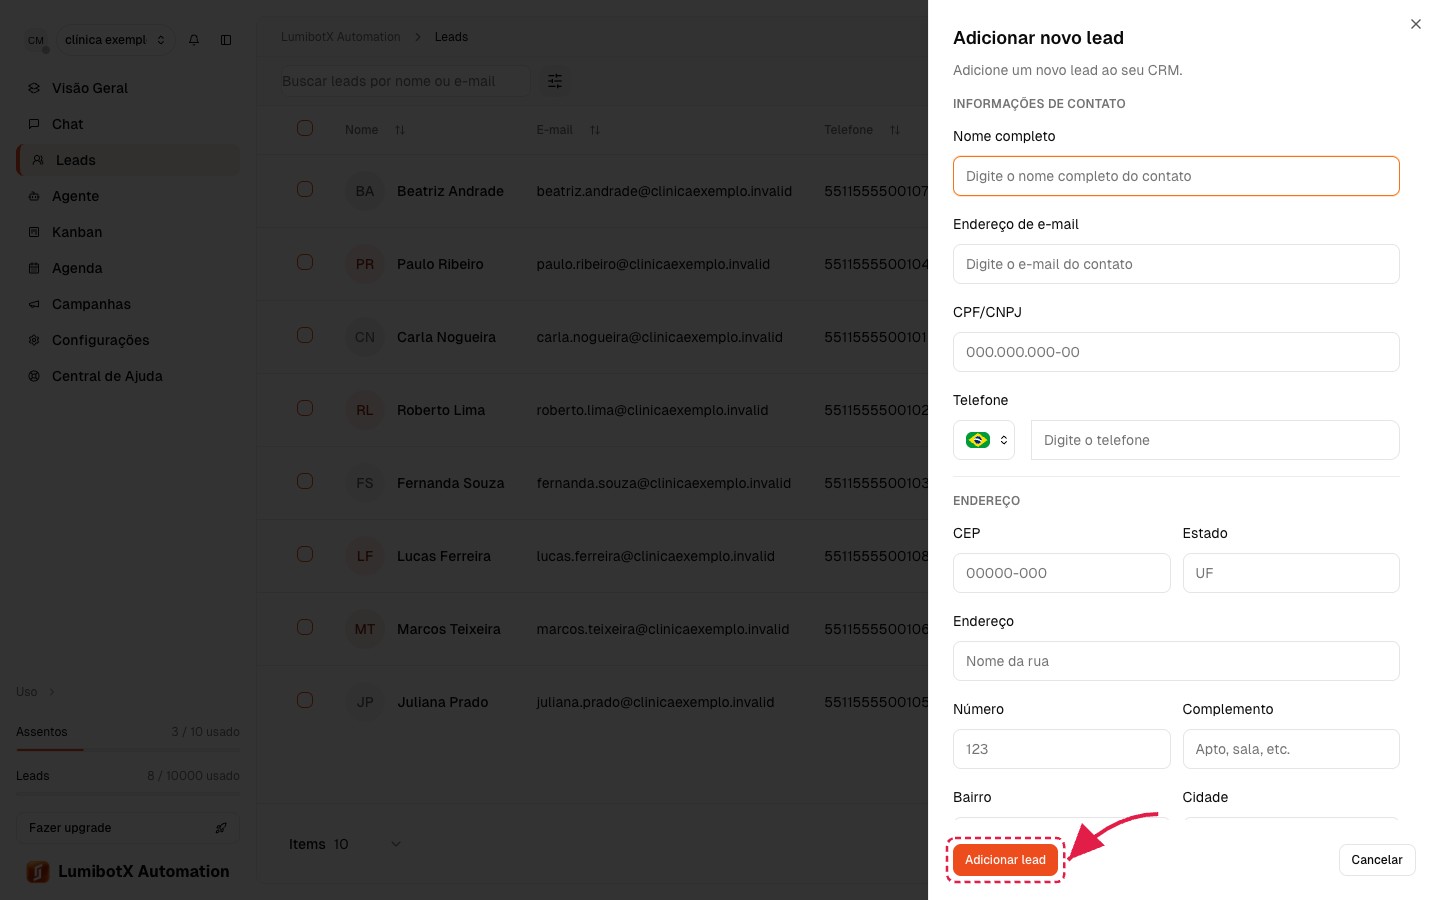Viewport: 1440px width, 900px height.
Task: Click the Kanban sidebar icon
Action: 34,232
